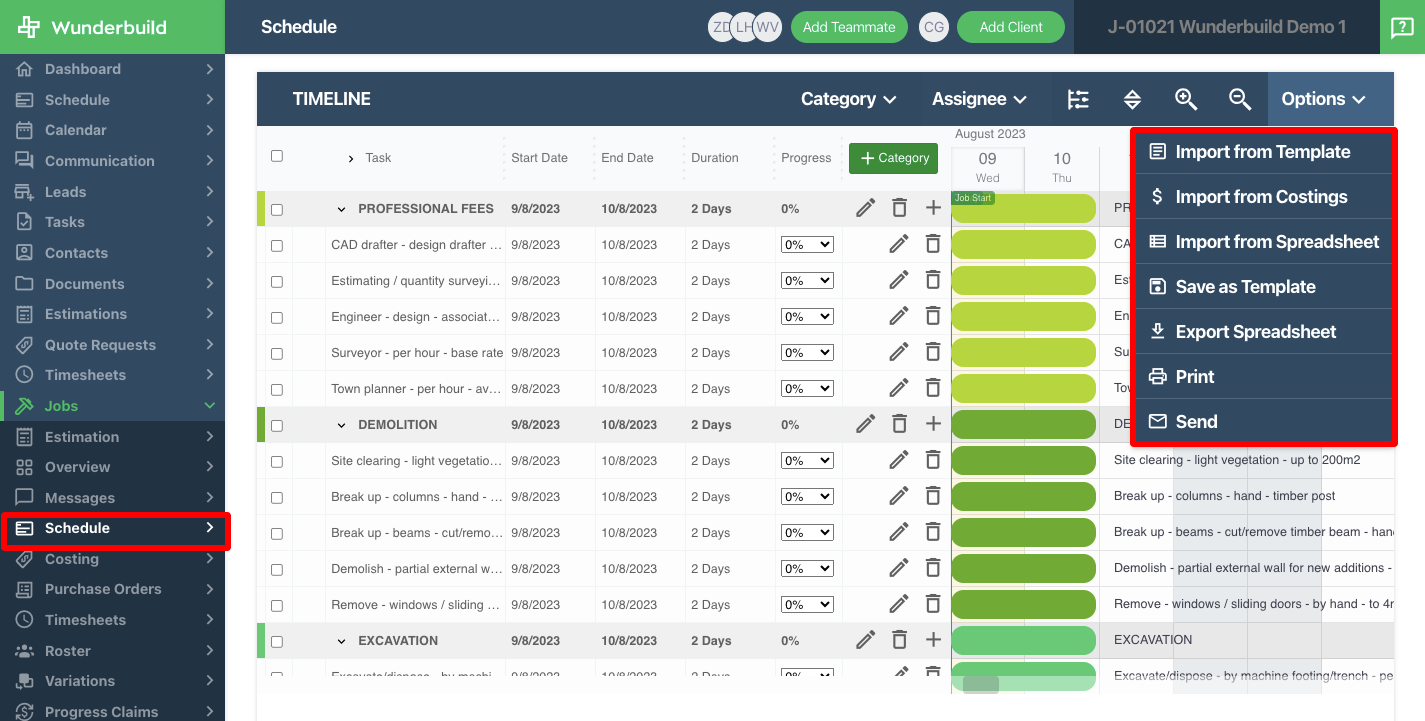Edit the CAD drafter task
This screenshot has height=721, width=1425.
click(x=899, y=244)
